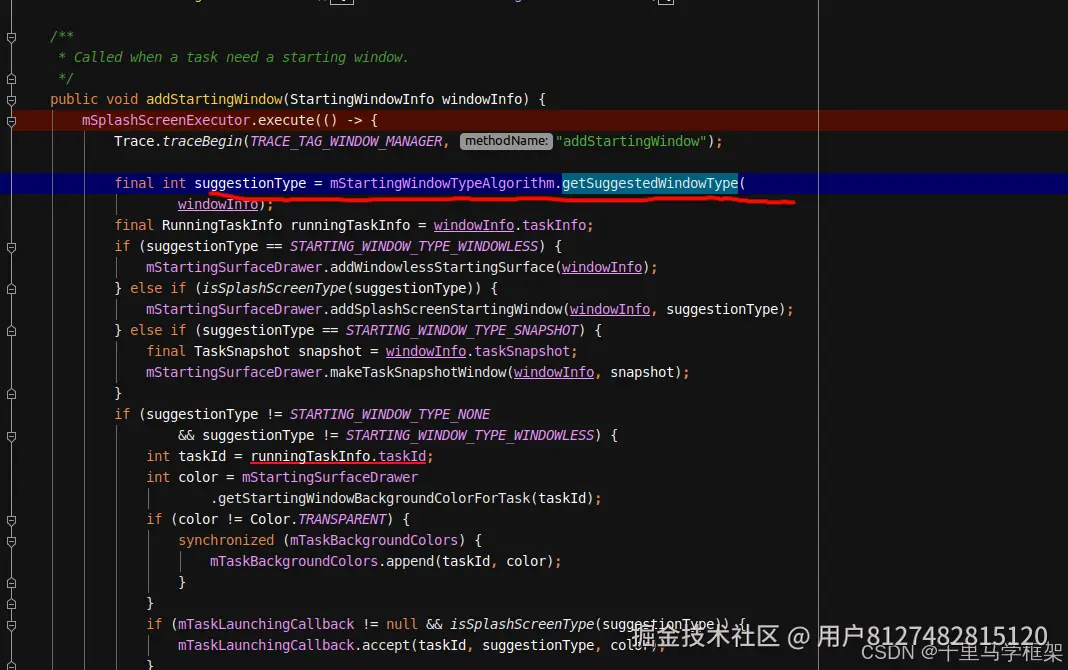
Task: Collapse the Javadoc comment at the '/**' fold marker
Action: click(x=12, y=37)
